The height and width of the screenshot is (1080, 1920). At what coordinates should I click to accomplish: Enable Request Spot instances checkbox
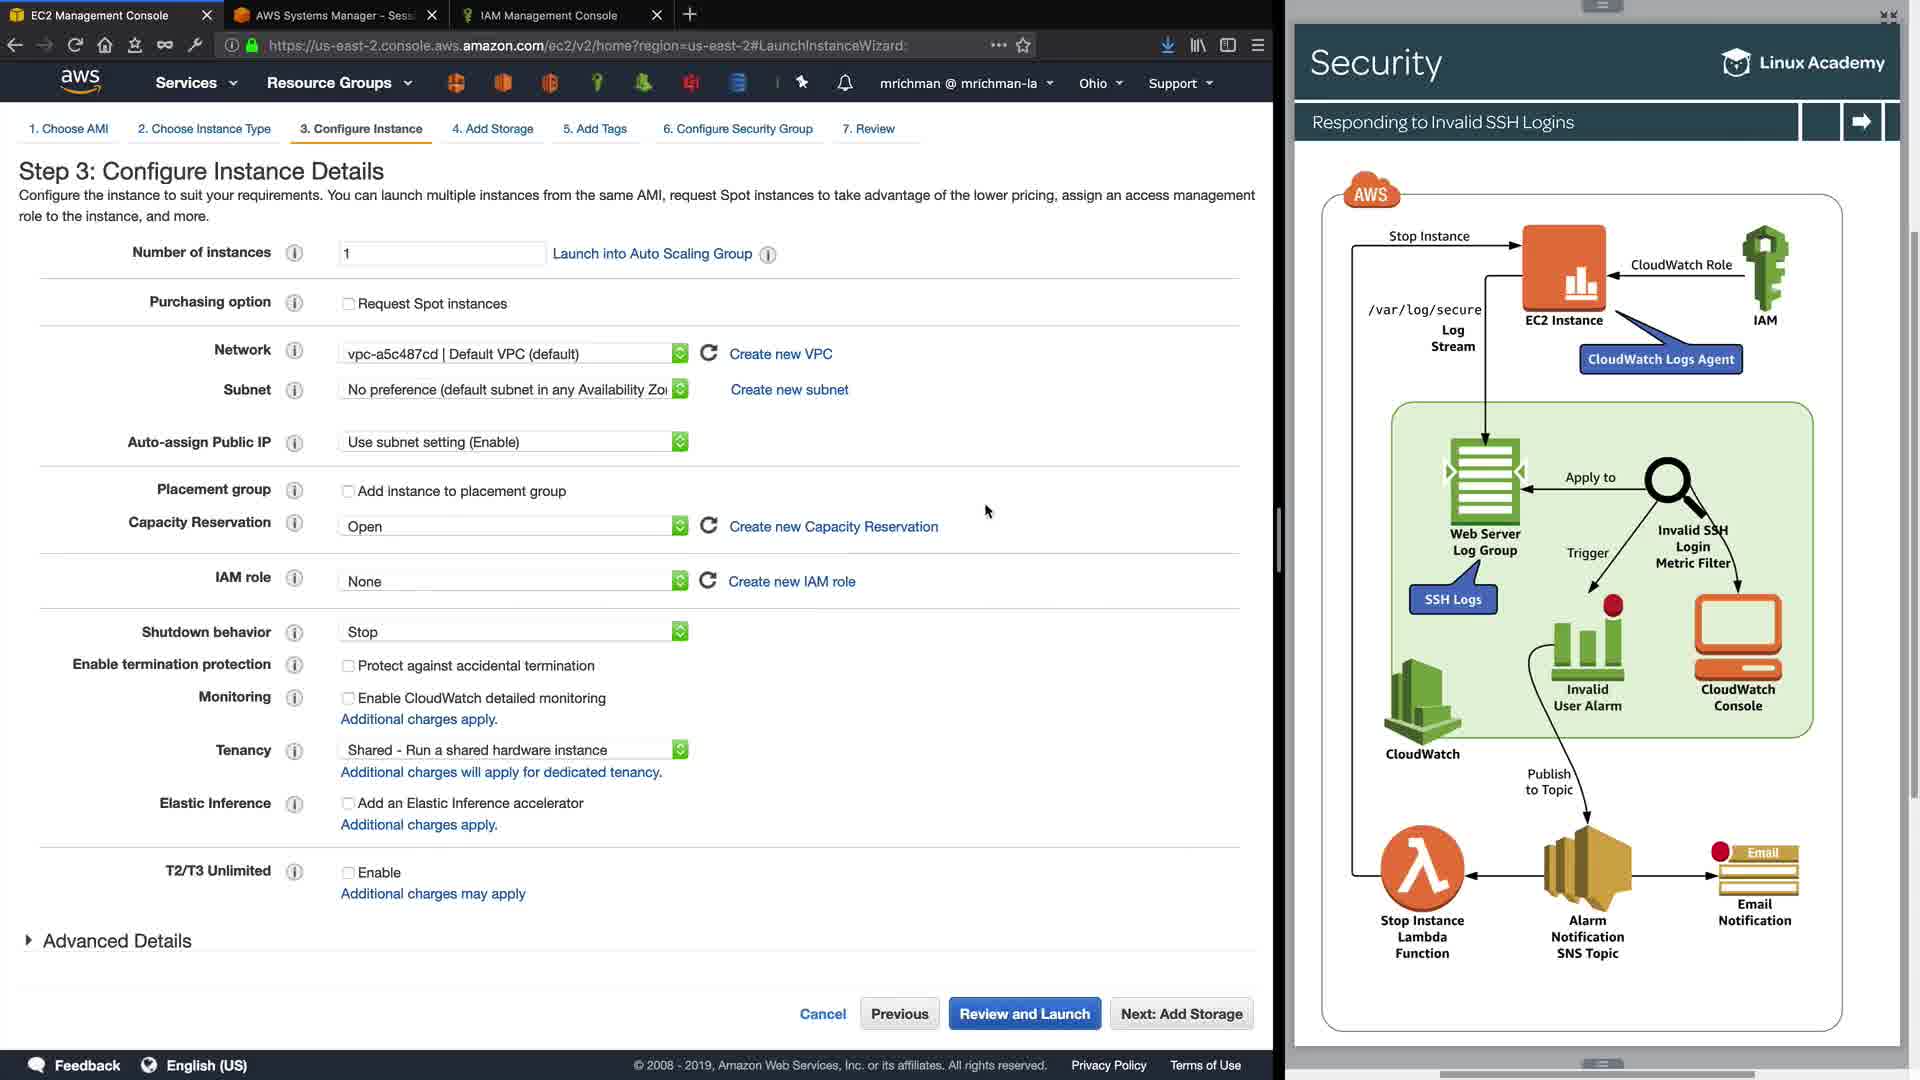click(348, 304)
